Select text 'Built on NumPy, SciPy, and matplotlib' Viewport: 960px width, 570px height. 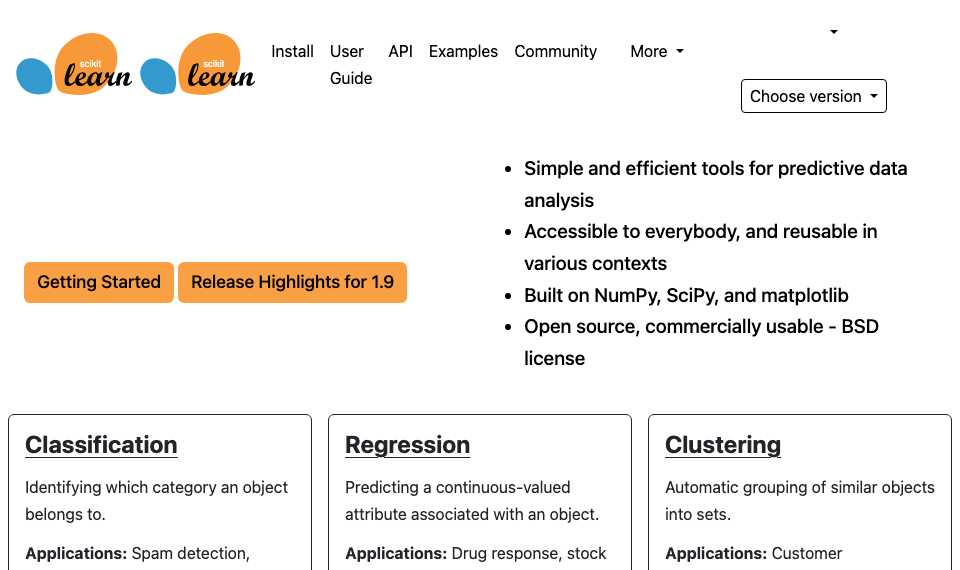686,296
